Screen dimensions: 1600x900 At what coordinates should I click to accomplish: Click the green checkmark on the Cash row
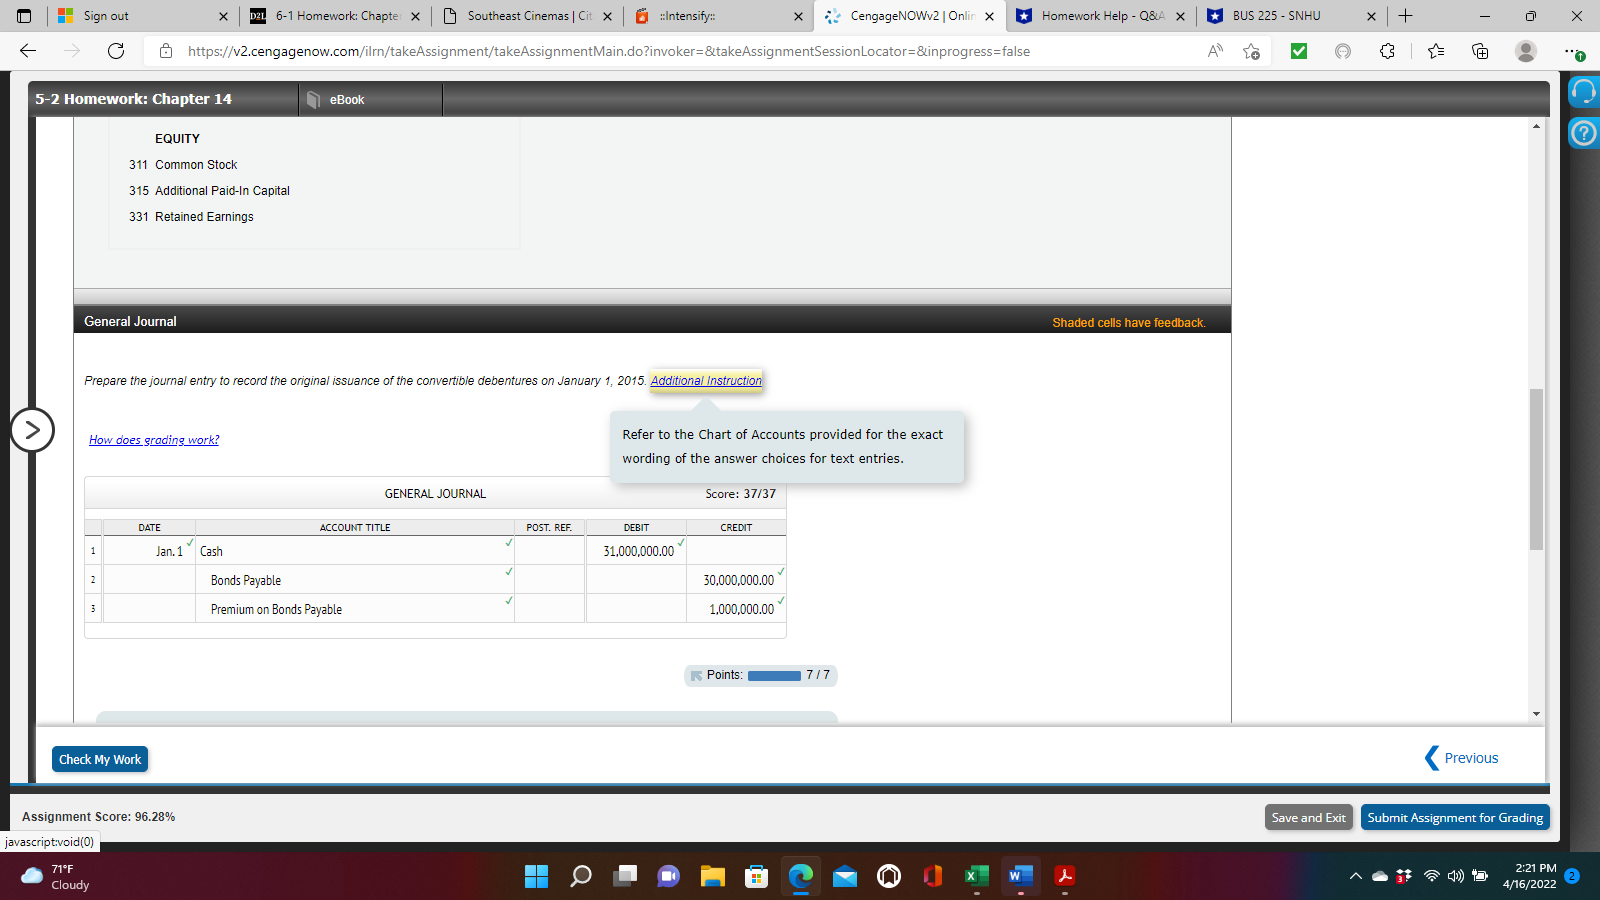pos(508,543)
